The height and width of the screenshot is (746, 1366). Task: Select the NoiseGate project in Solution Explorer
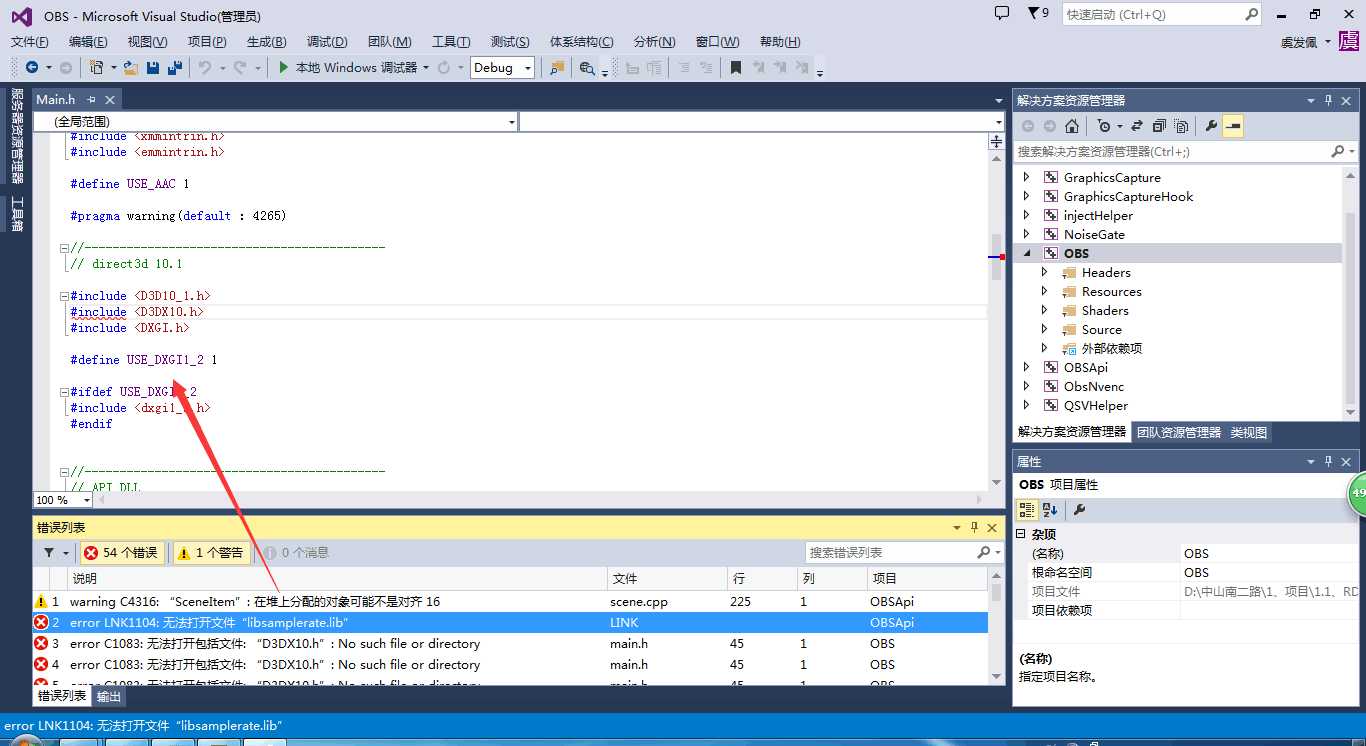pos(1094,234)
